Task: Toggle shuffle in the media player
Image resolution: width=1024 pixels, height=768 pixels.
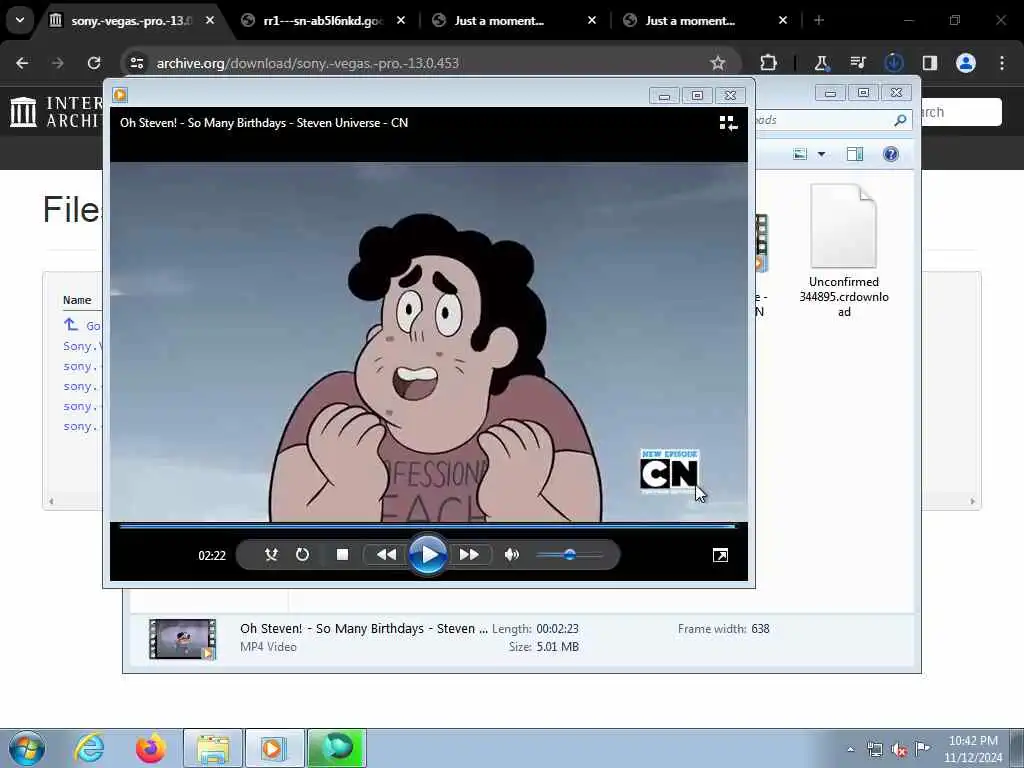Action: (x=271, y=555)
